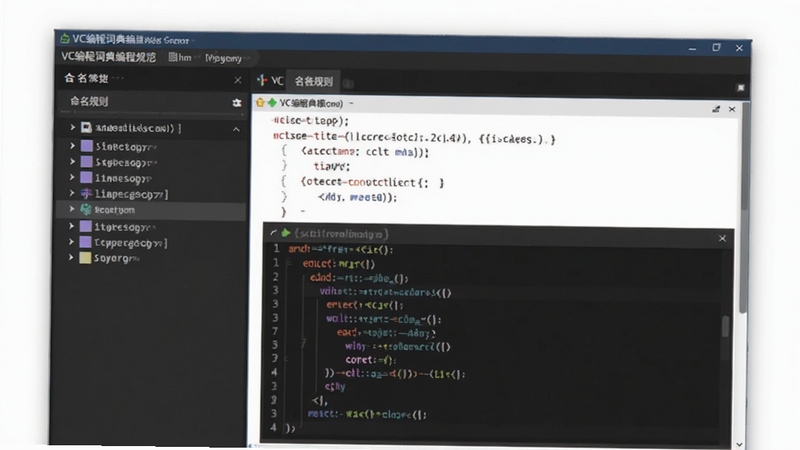Screen dimensions: 800x450
Task: Click the 'cjhy' code line in dark panel
Action: click(335, 387)
